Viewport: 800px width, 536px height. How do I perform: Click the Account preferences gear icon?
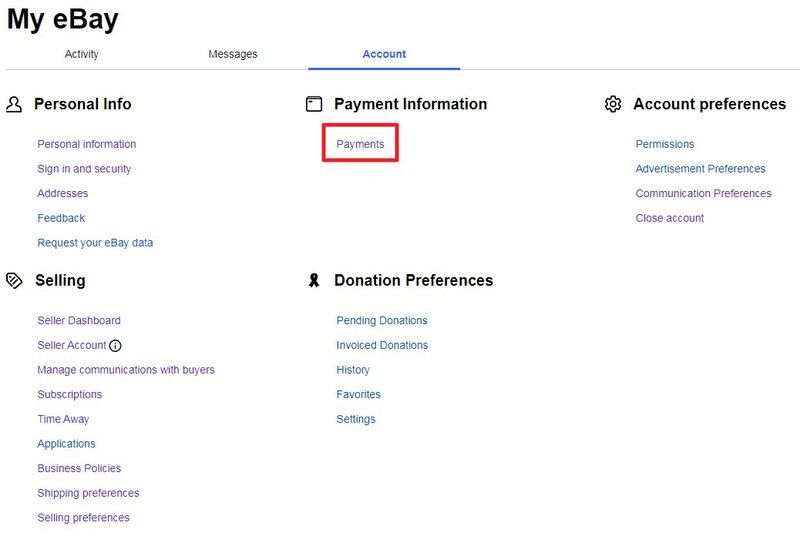(x=613, y=104)
